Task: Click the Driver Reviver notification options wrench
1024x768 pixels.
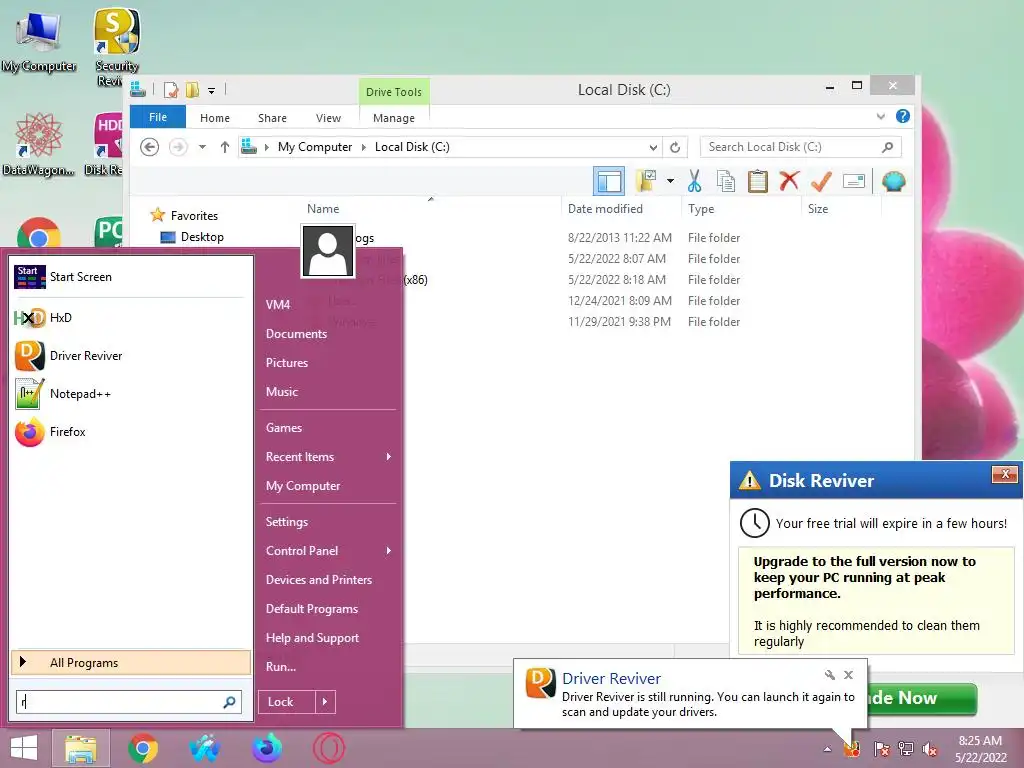Action: (x=829, y=675)
